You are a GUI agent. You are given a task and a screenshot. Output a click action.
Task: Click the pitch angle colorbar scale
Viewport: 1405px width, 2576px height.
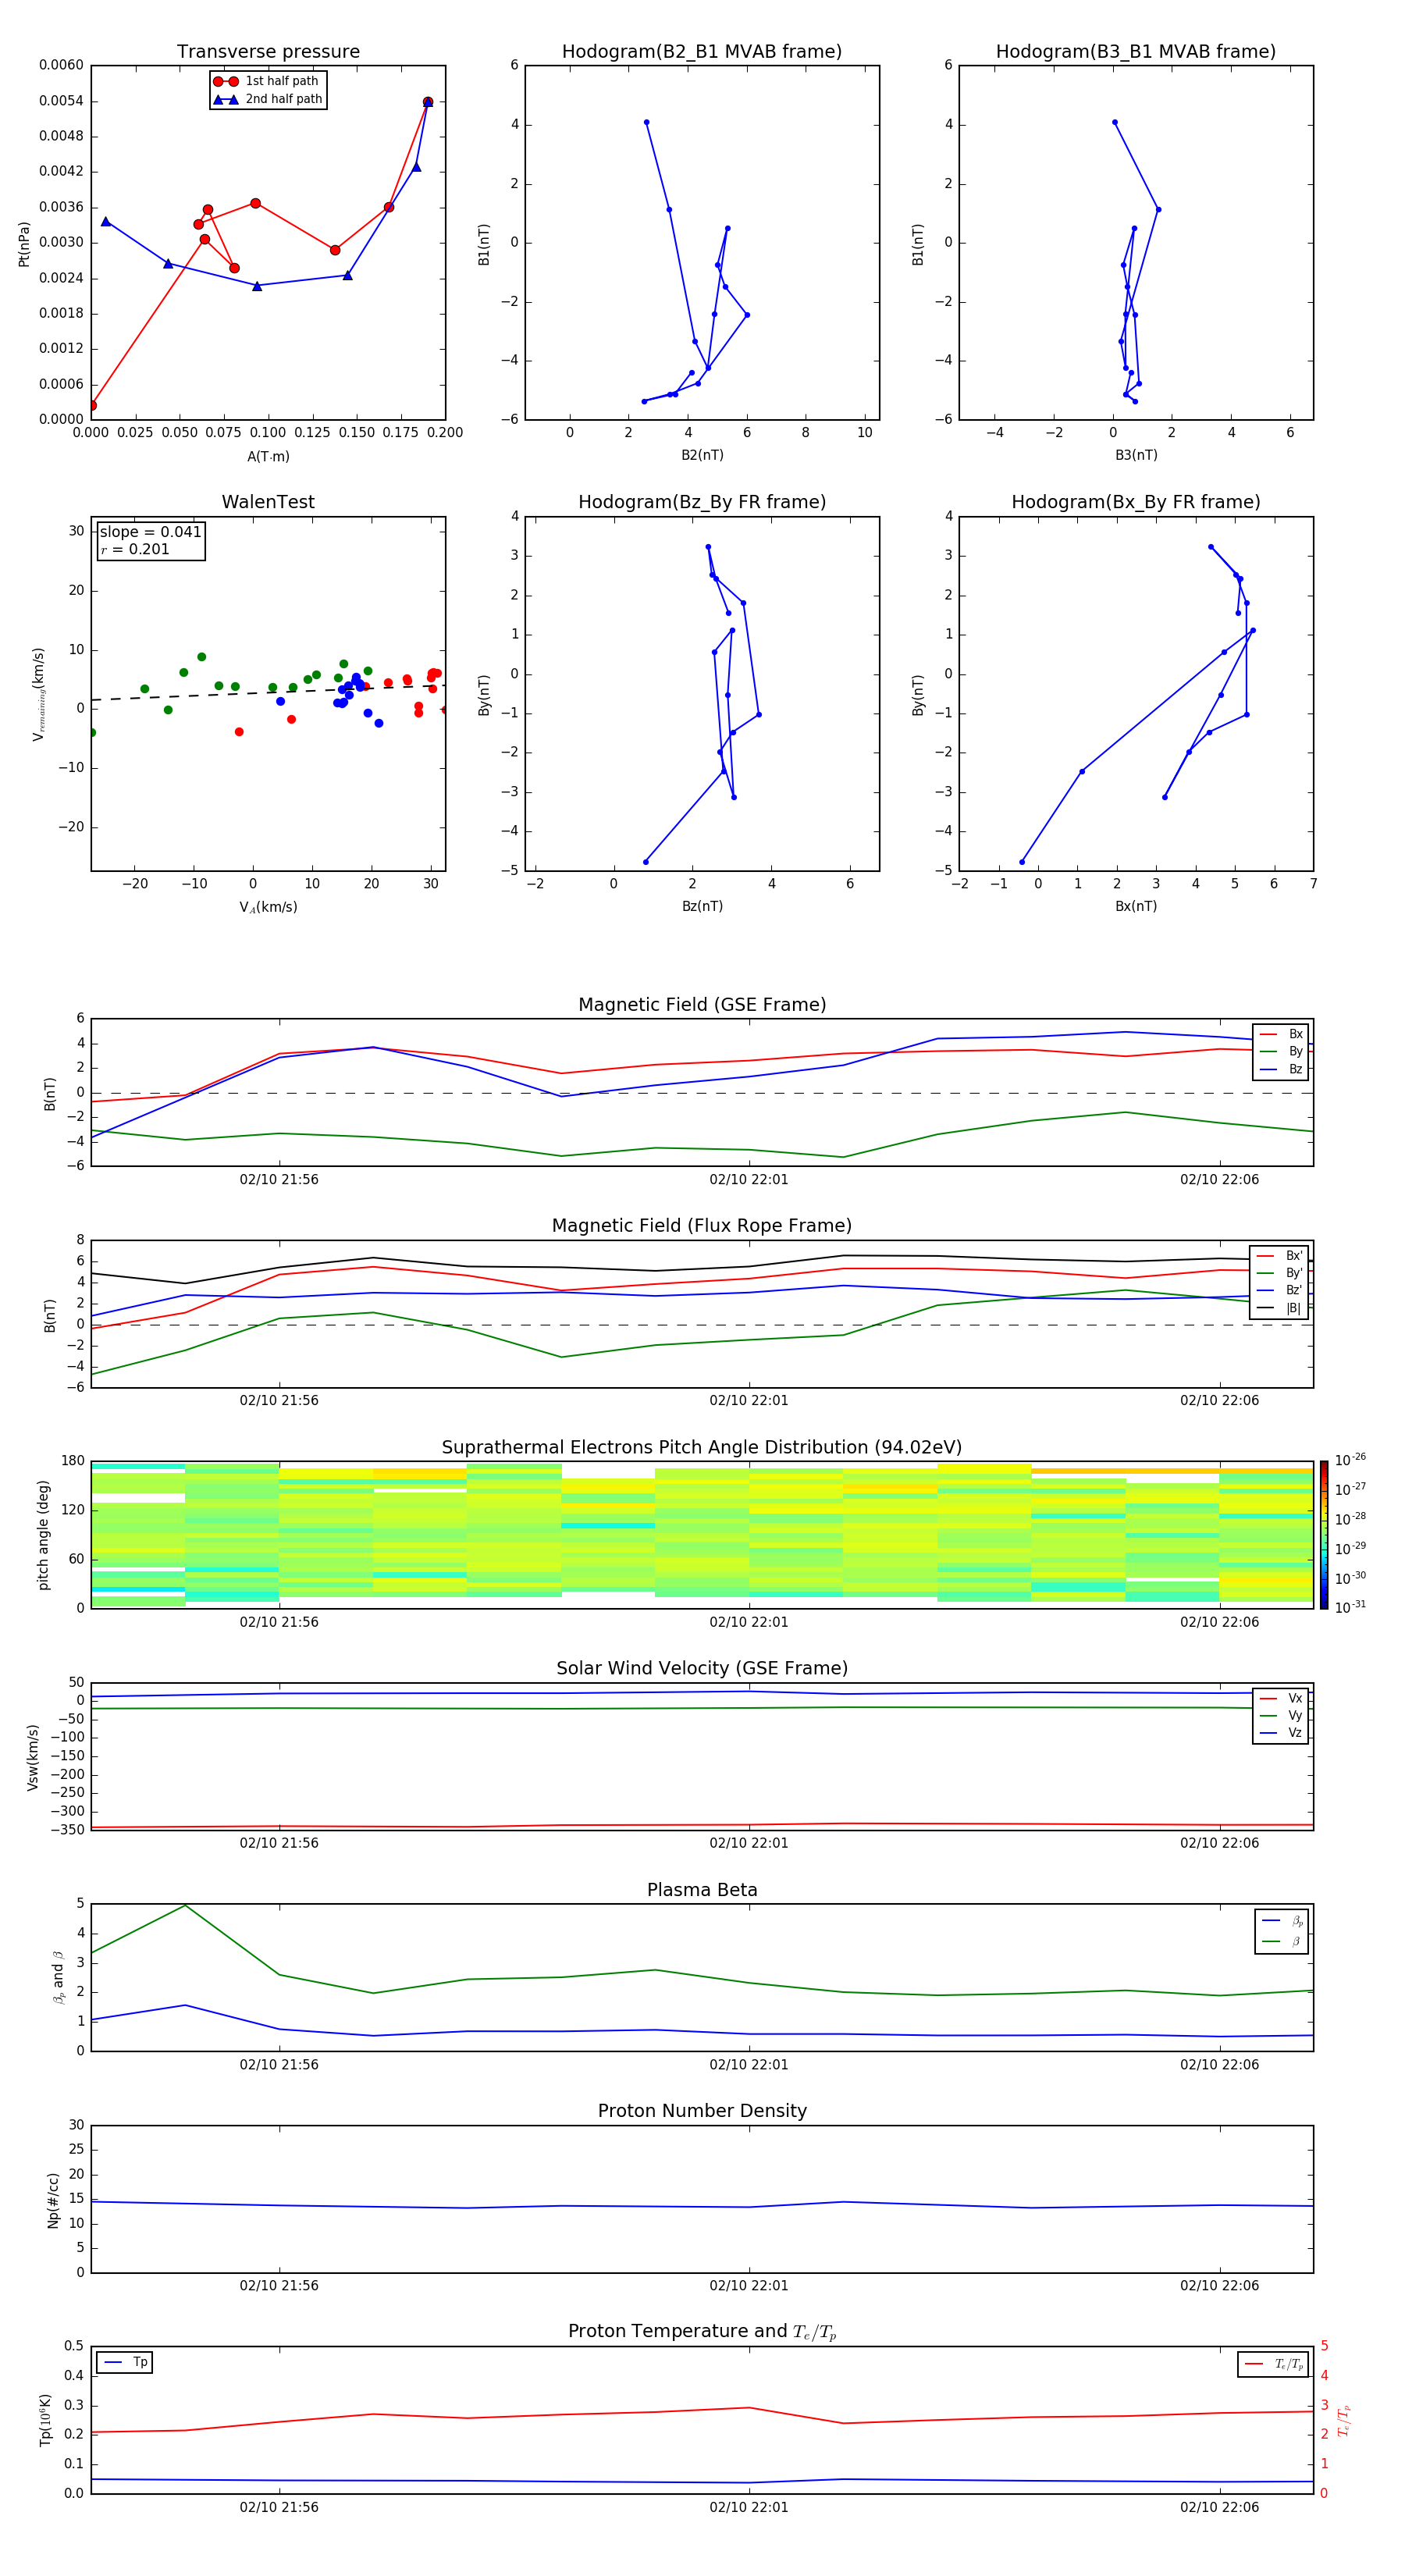pyautogui.click(x=1323, y=1535)
